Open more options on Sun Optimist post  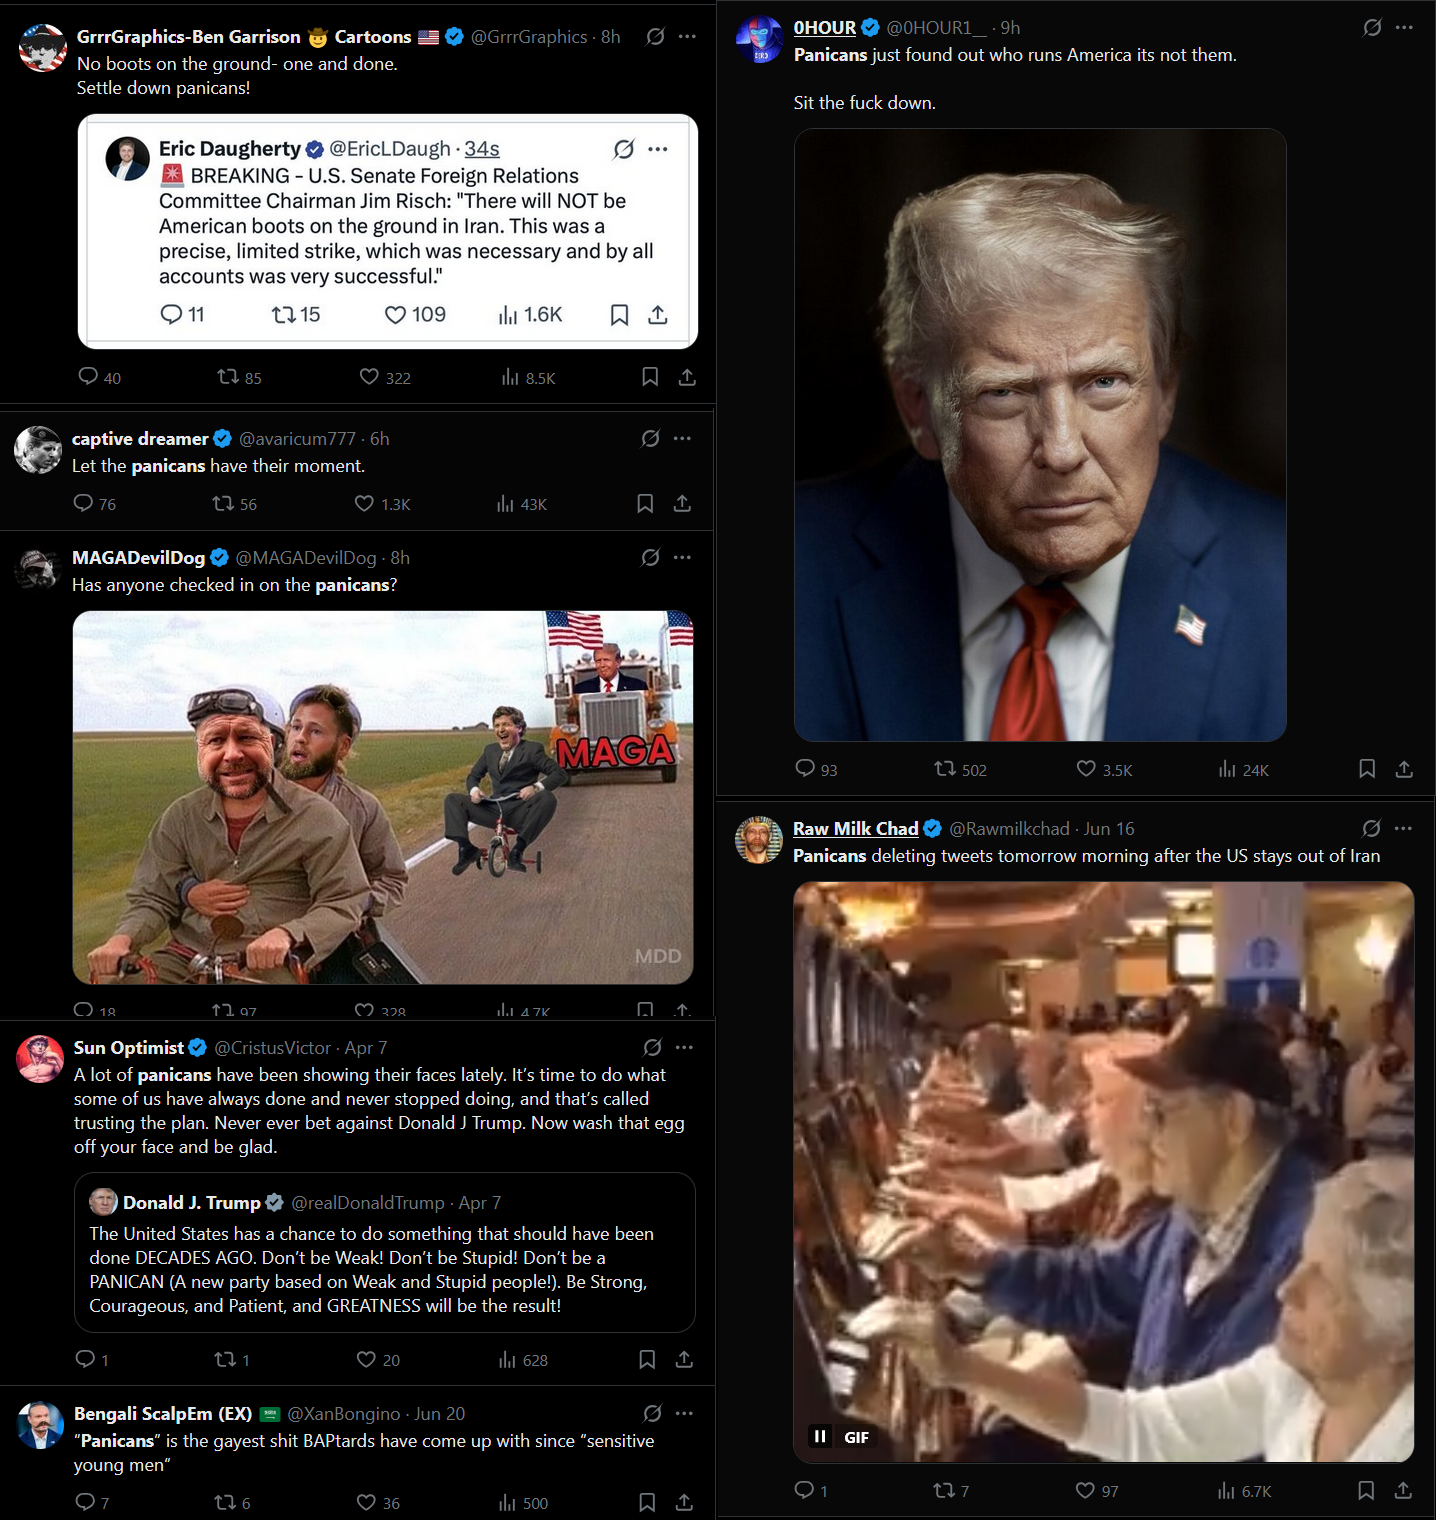(x=684, y=1047)
